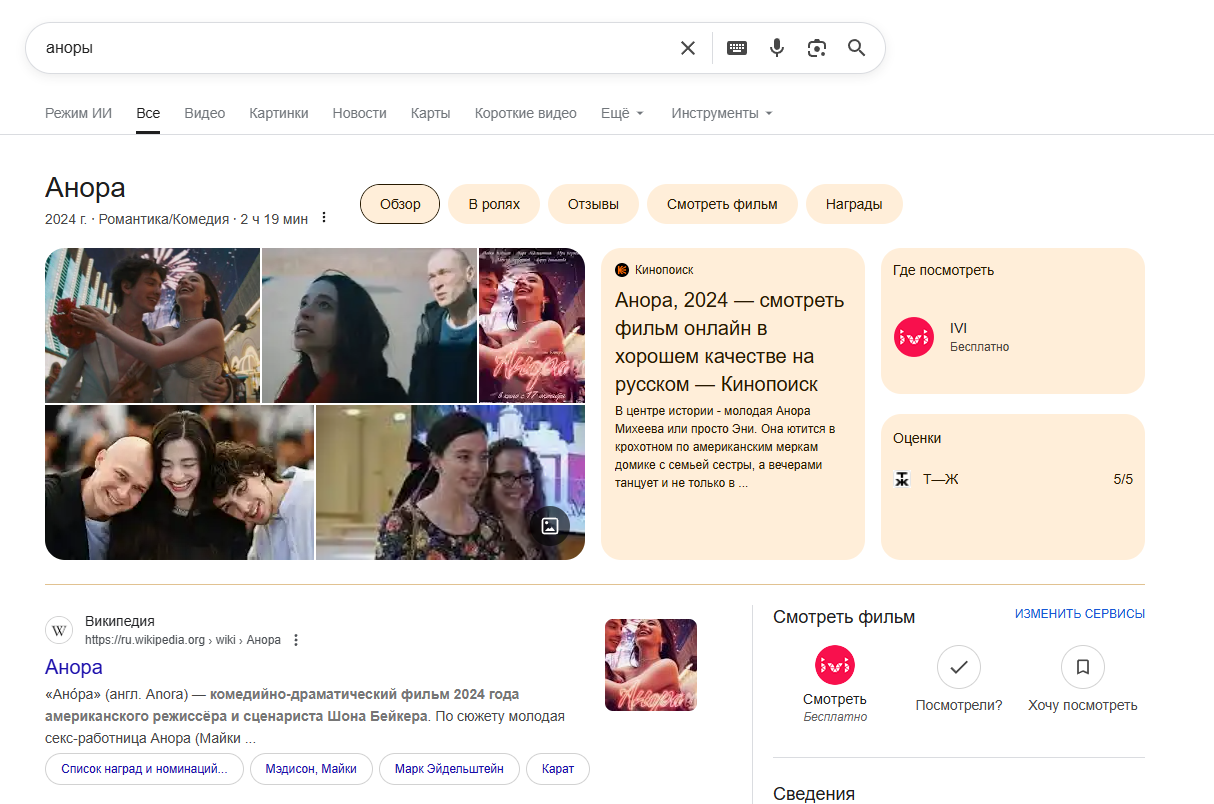
Task: Open three-dot menu beside Wikipedia URL
Action: [296, 640]
